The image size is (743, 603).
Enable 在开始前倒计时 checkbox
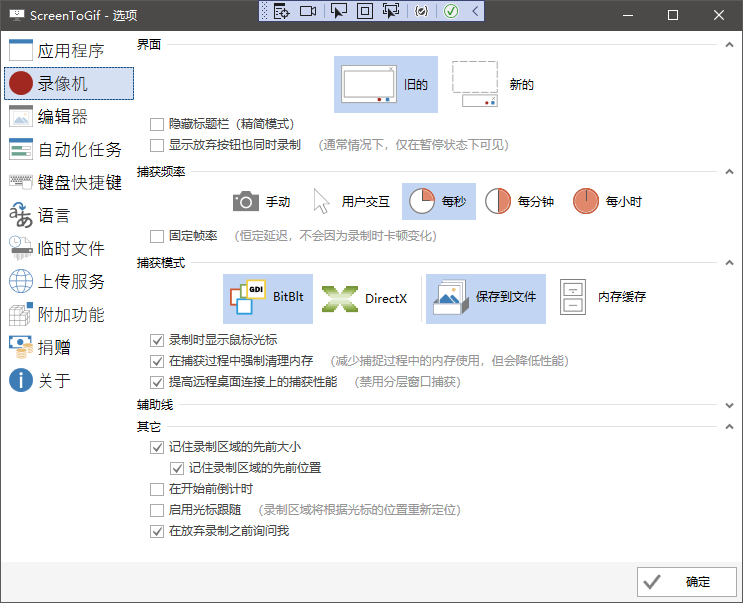tap(157, 489)
